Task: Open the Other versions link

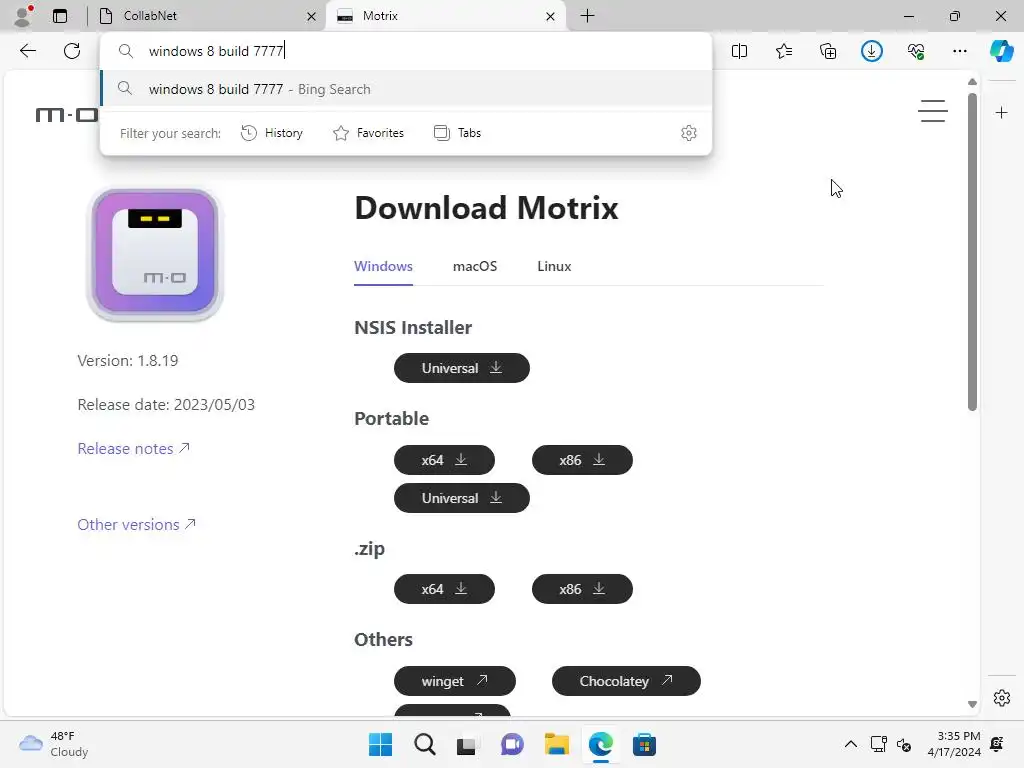Action: click(x=136, y=524)
